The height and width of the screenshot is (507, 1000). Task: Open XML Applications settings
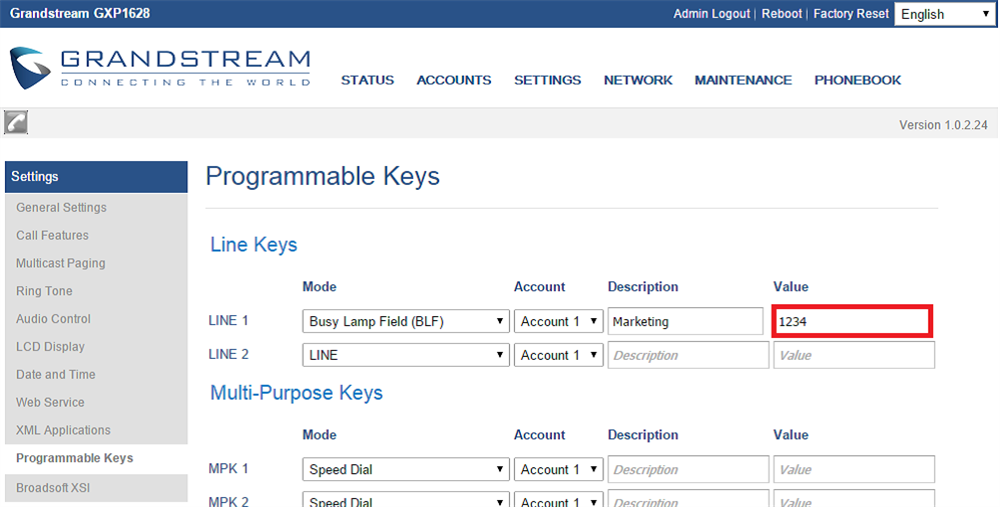pyautogui.click(x=63, y=430)
